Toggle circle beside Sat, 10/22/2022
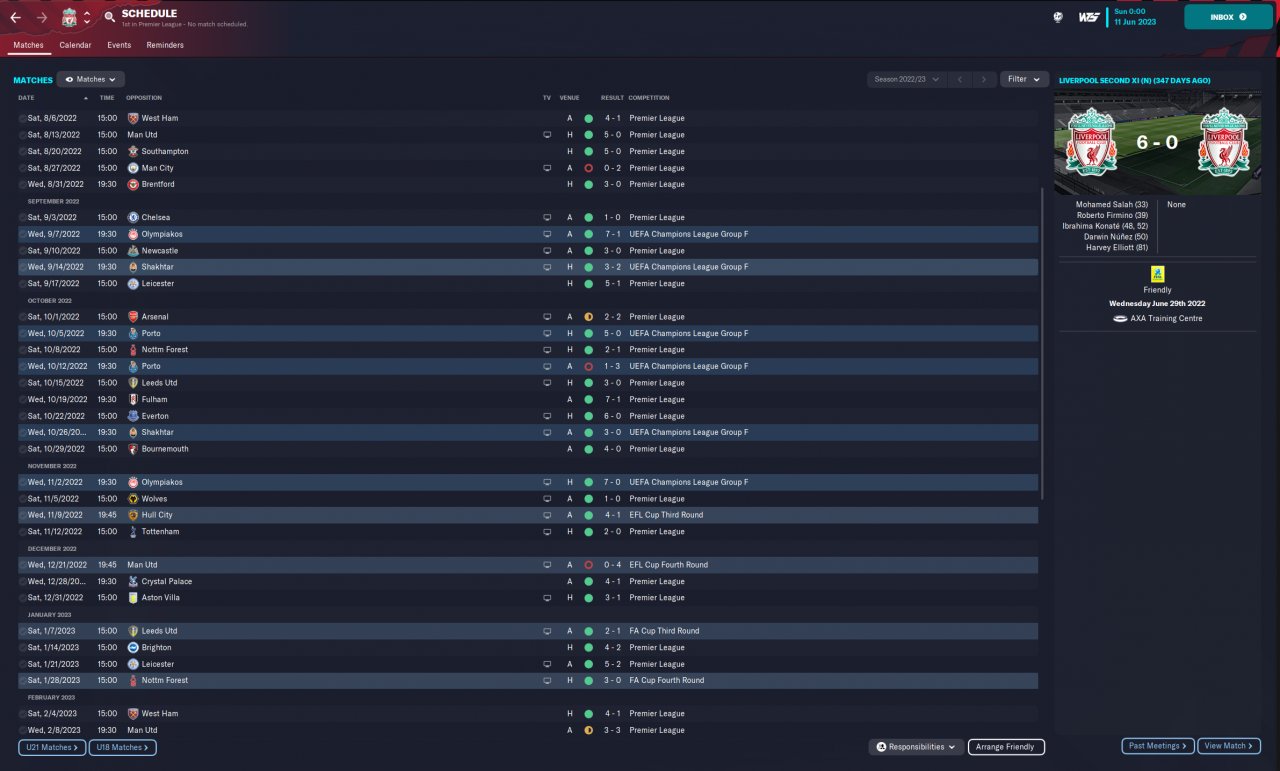The width and height of the screenshot is (1280, 771). [22, 416]
